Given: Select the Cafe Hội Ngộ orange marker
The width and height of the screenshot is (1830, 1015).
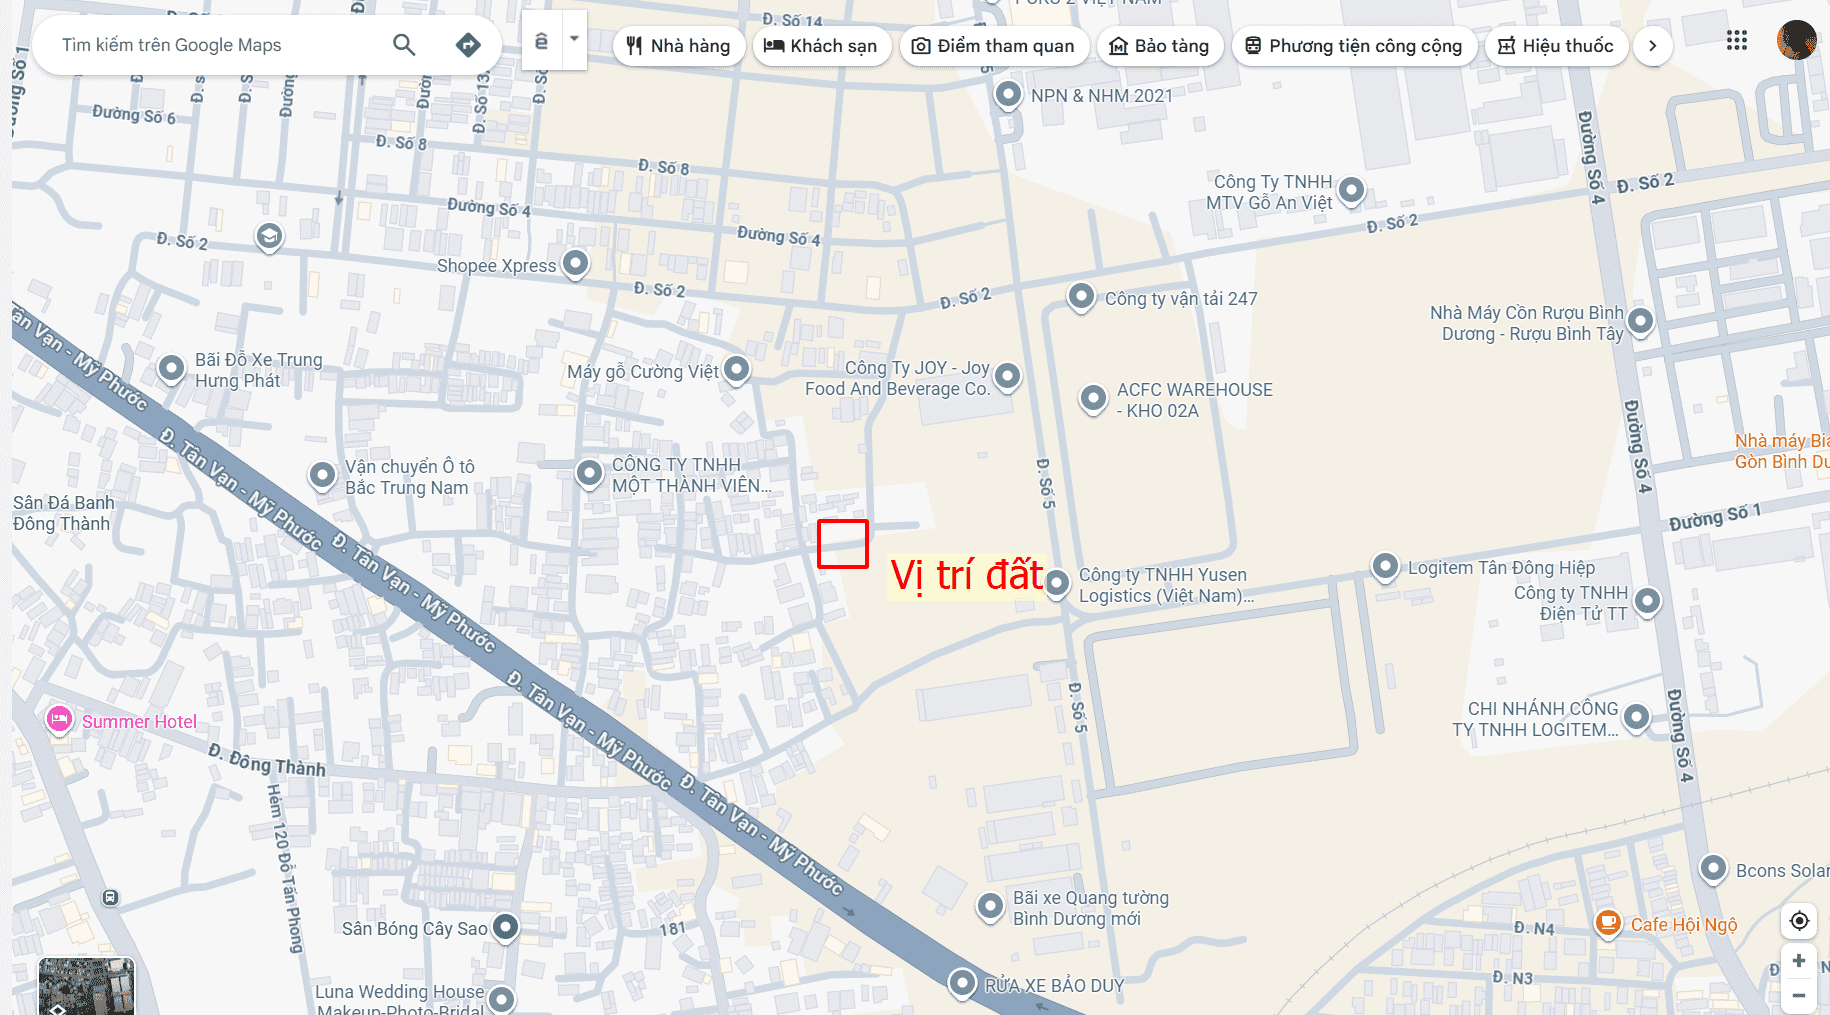Looking at the screenshot, I should tap(1608, 923).
